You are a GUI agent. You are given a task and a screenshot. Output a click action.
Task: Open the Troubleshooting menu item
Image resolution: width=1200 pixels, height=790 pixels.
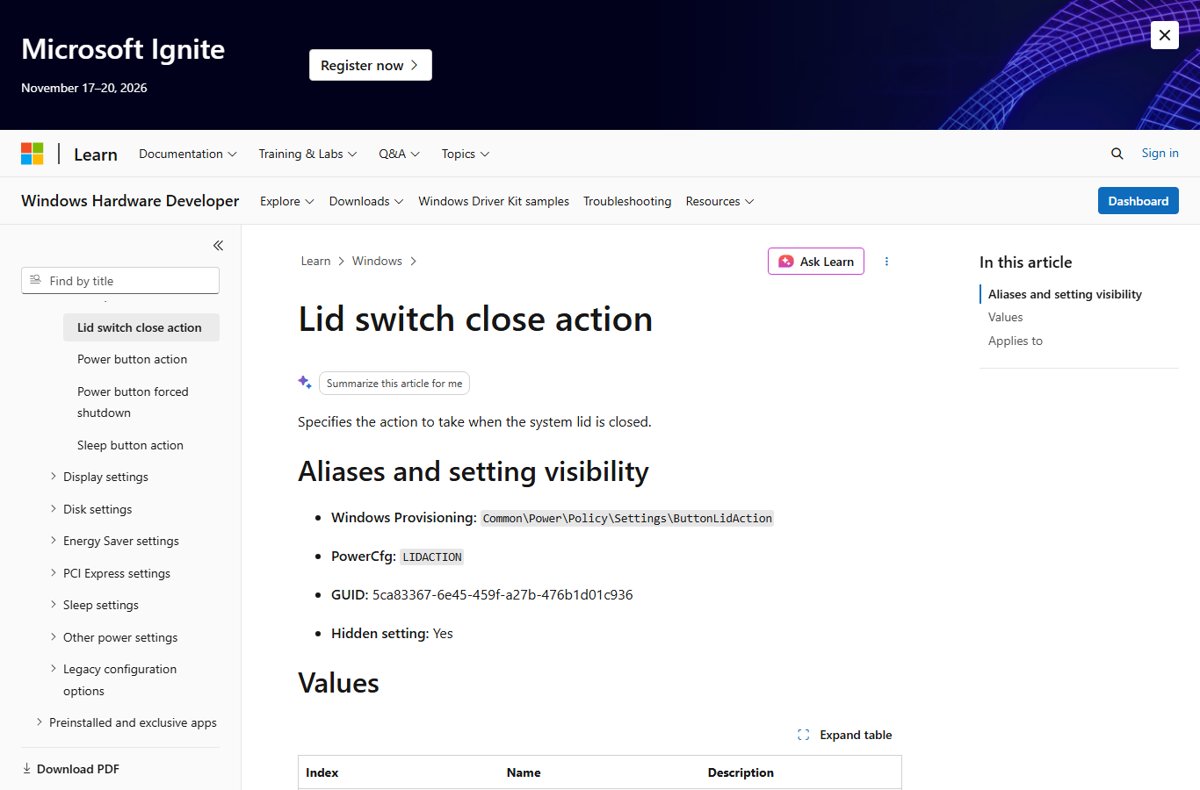[x=627, y=201]
